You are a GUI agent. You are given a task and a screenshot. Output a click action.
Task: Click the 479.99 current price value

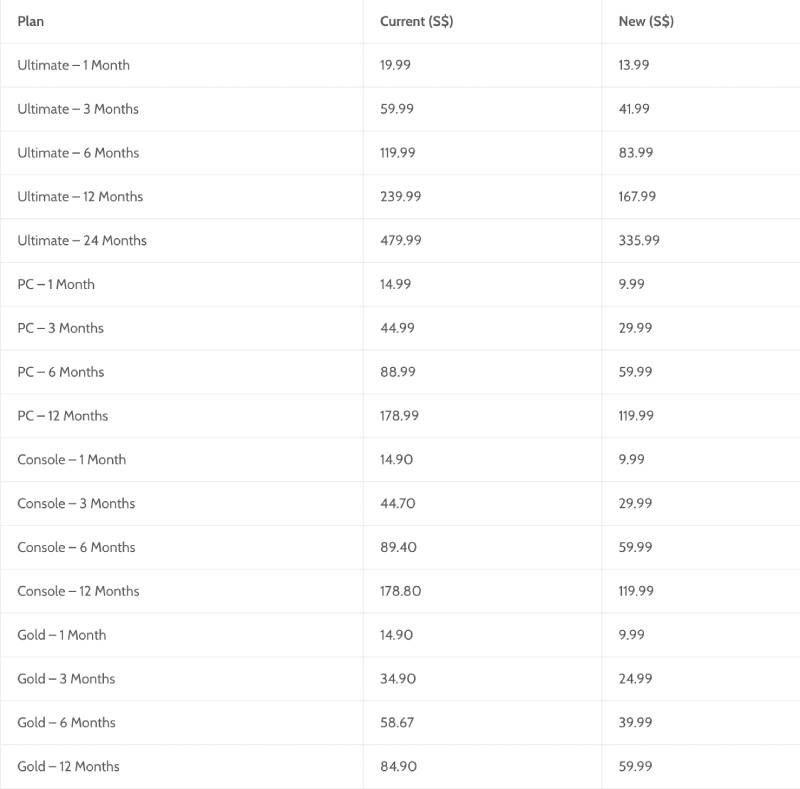[401, 240]
